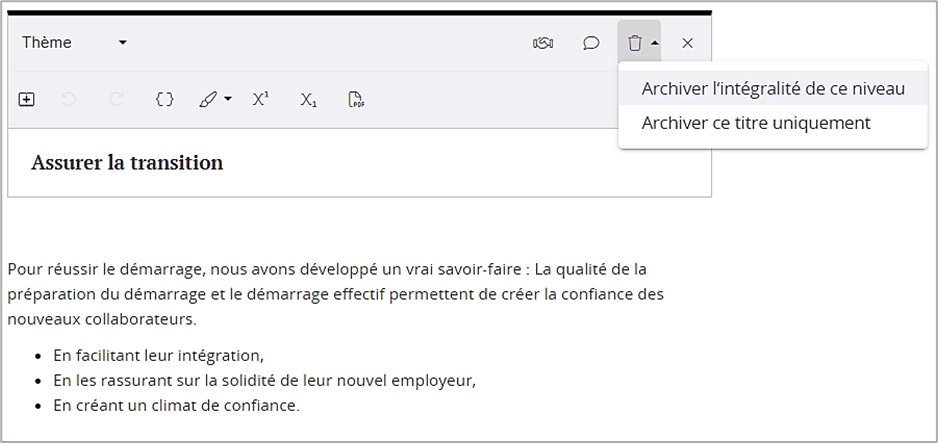Screen dimensions: 938x443
Task: Export with the PDF icon
Action: tap(355, 99)
